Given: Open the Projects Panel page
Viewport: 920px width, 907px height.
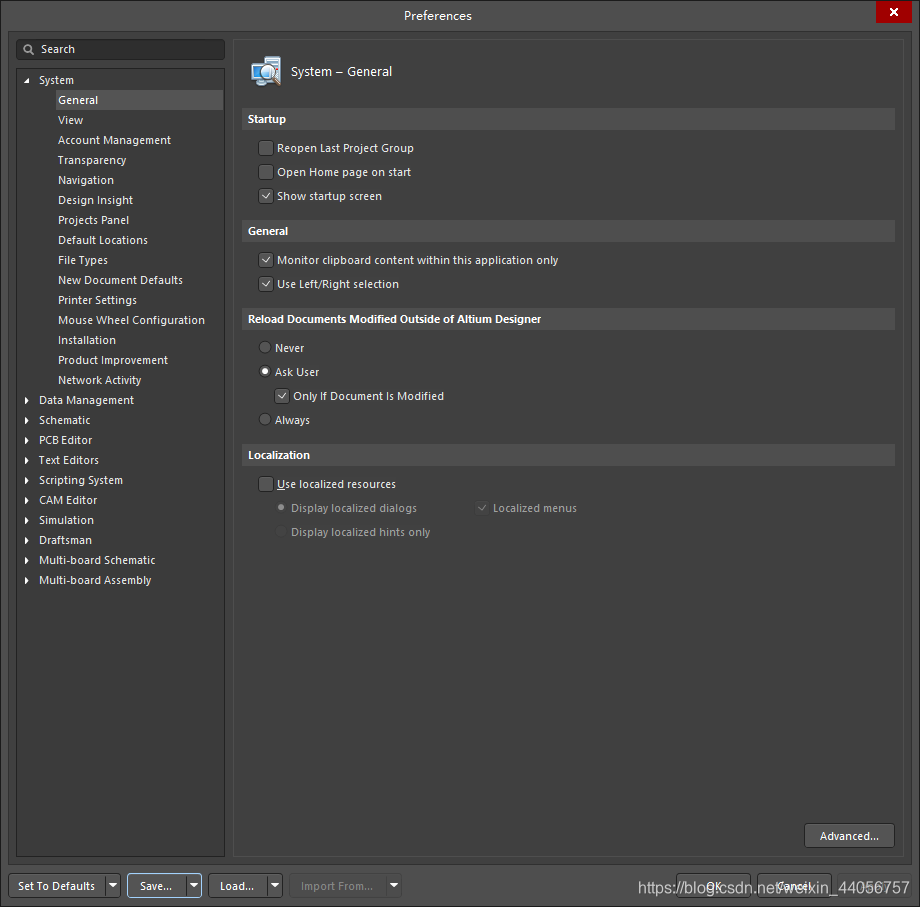Looking at the screenshot, I should pyautogui.click(x=93, y=220).
